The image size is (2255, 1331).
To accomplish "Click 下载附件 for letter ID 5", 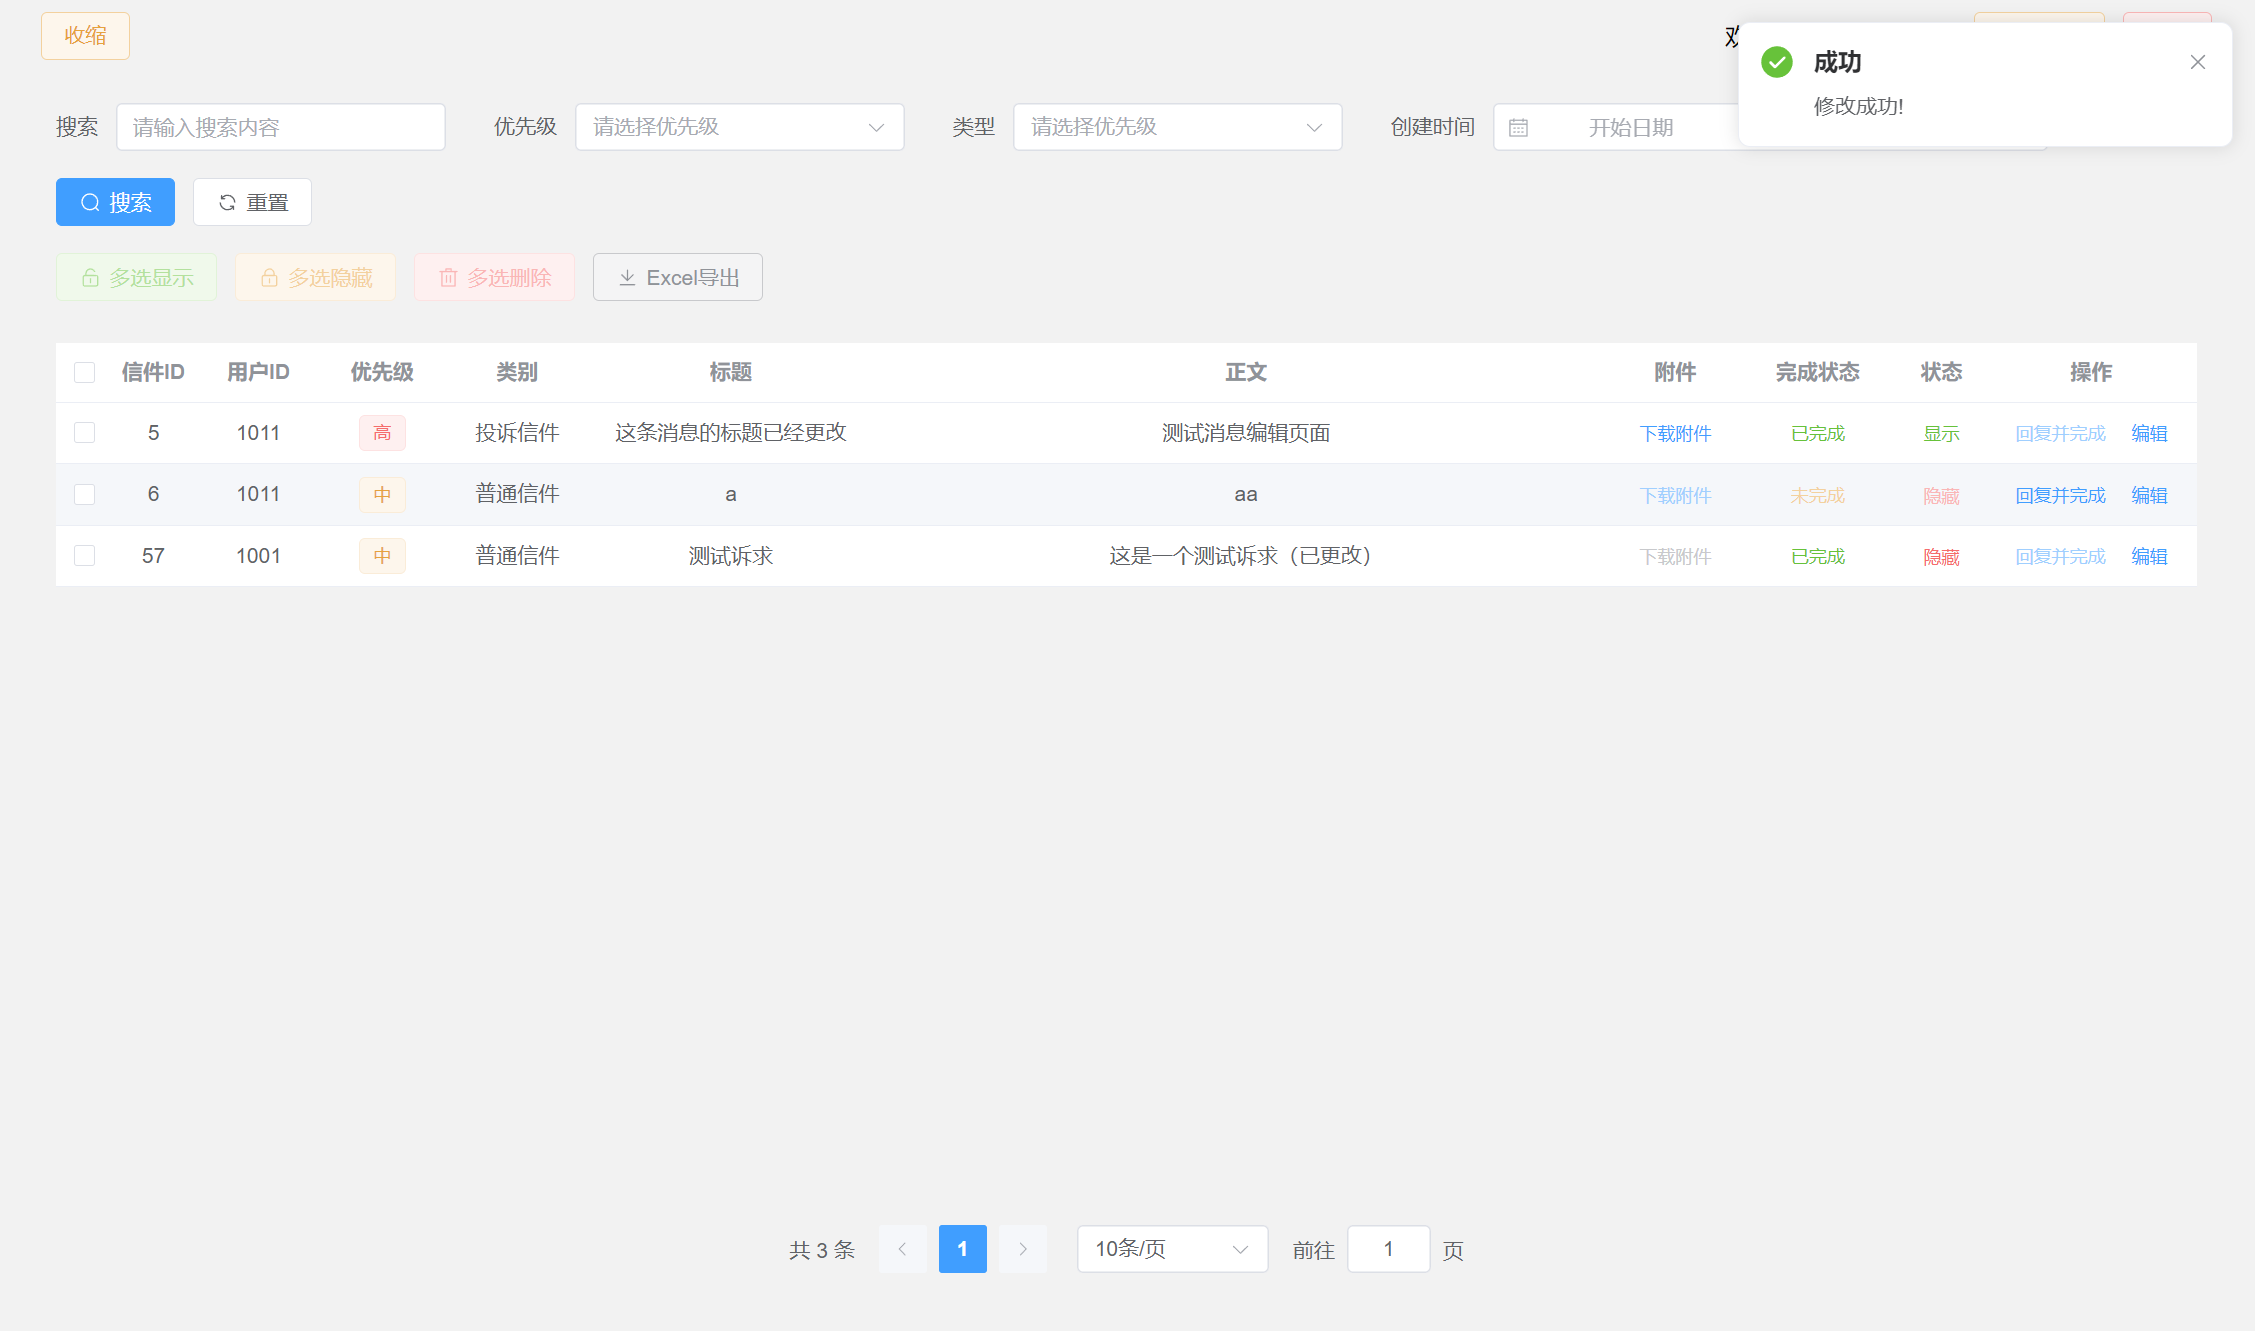I will point(1675,433).
